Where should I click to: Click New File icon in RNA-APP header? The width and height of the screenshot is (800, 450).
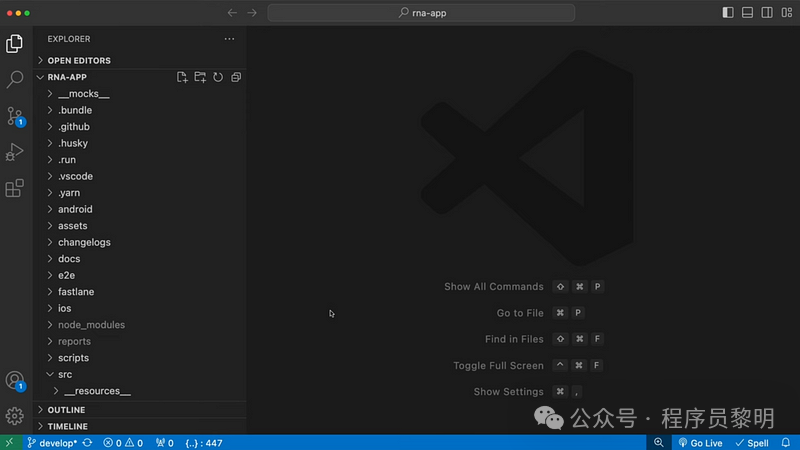click(182, 77)
